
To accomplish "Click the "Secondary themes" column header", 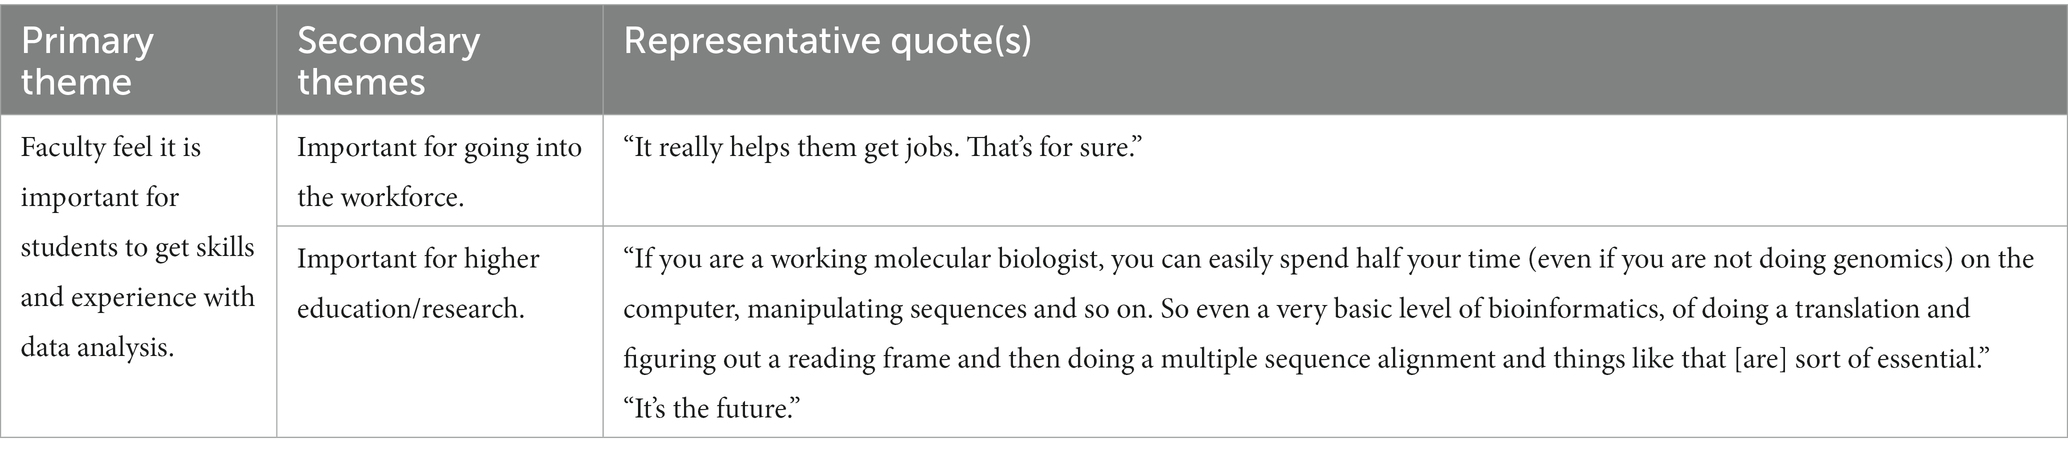I will click(440, 59).
